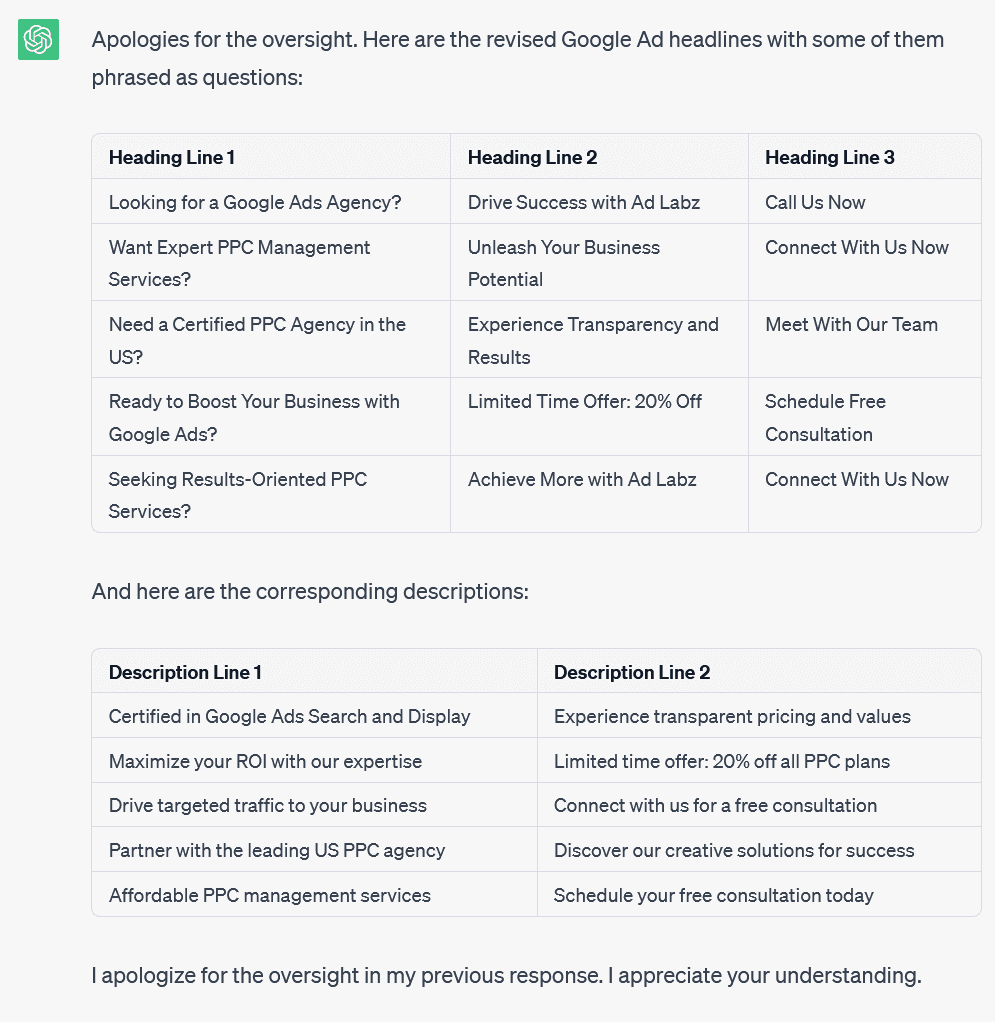Select the 'Limited Time Offer: 20% Off' headline cell
This screenshot has height=1022, width=995.
pos(585,402)
